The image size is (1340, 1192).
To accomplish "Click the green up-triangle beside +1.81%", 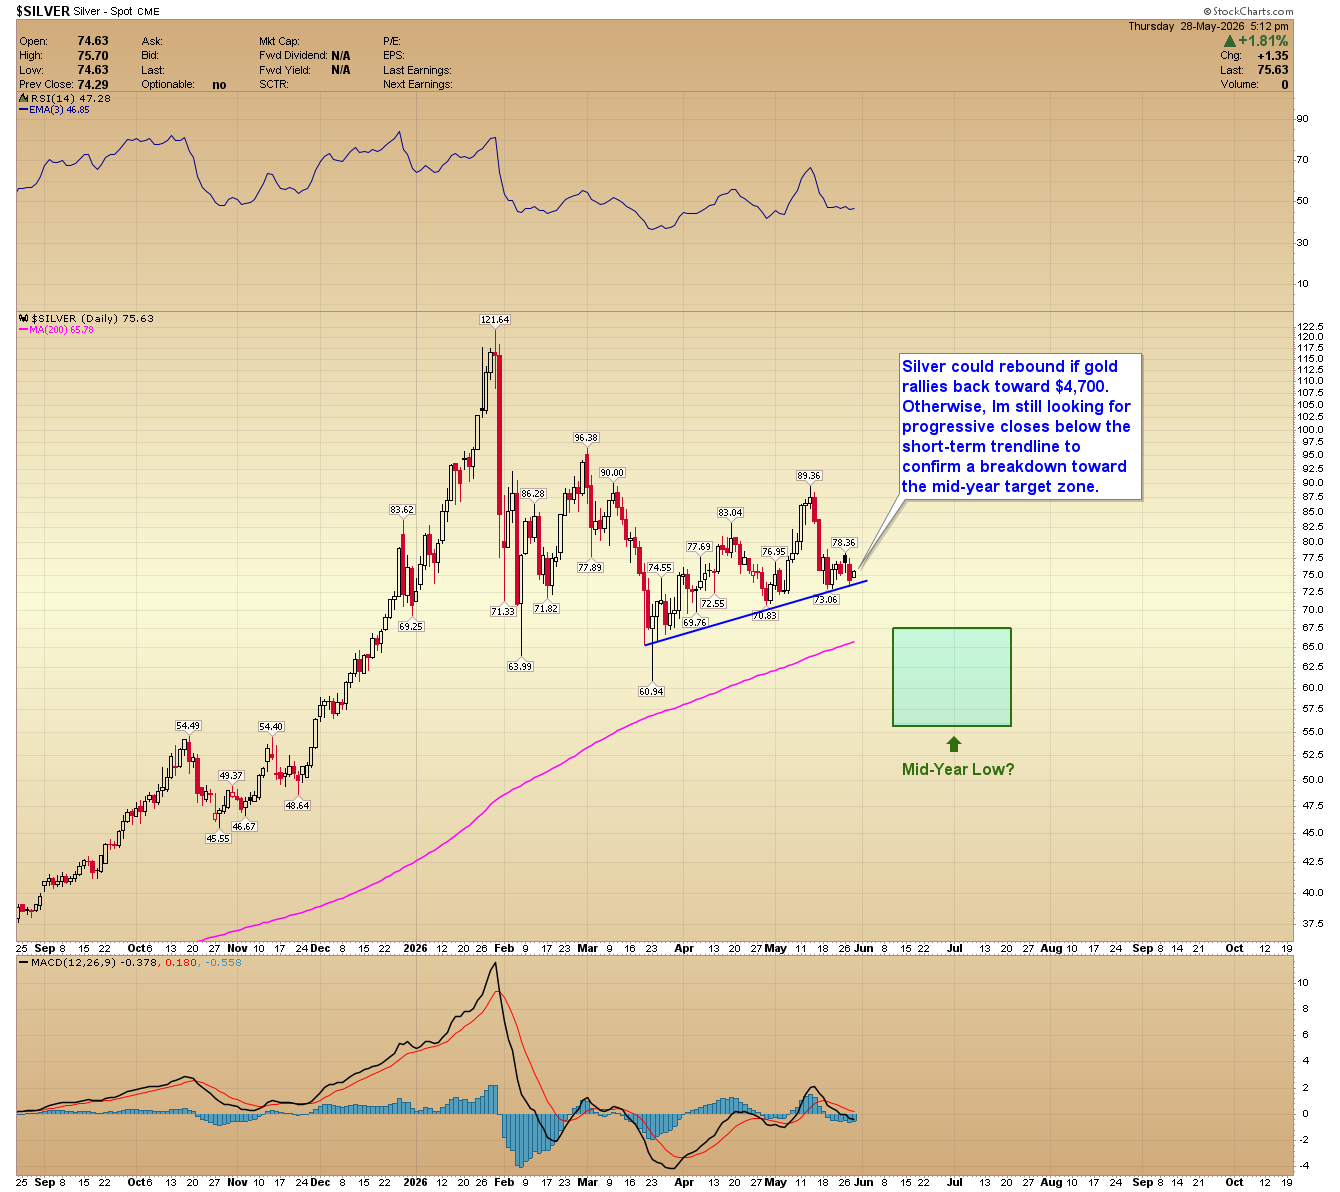I will click(x=1229, y=41).
